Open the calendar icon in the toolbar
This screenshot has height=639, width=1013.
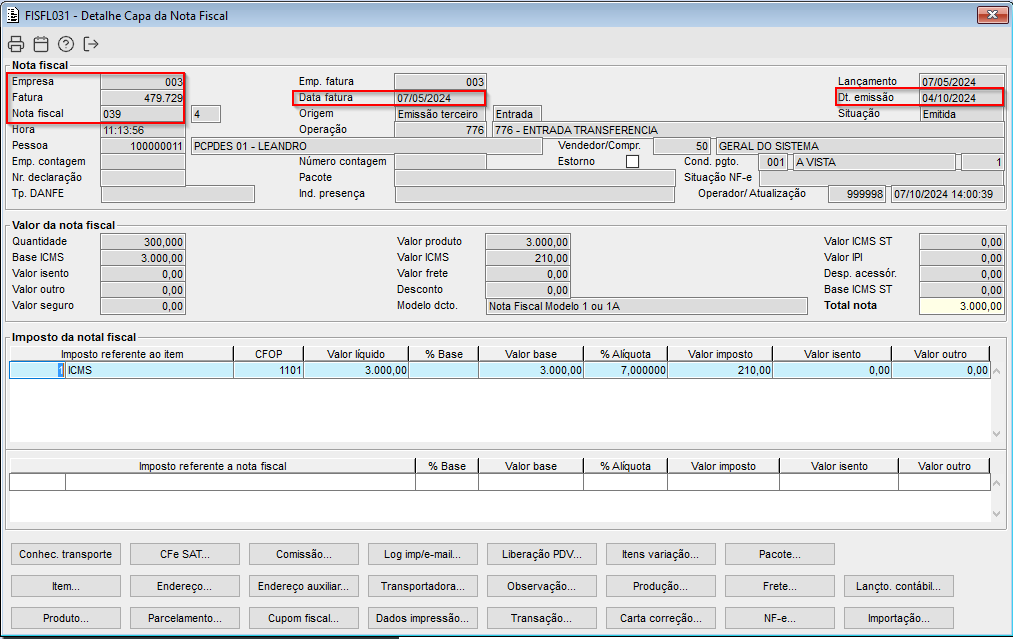[x=41, y=44]
